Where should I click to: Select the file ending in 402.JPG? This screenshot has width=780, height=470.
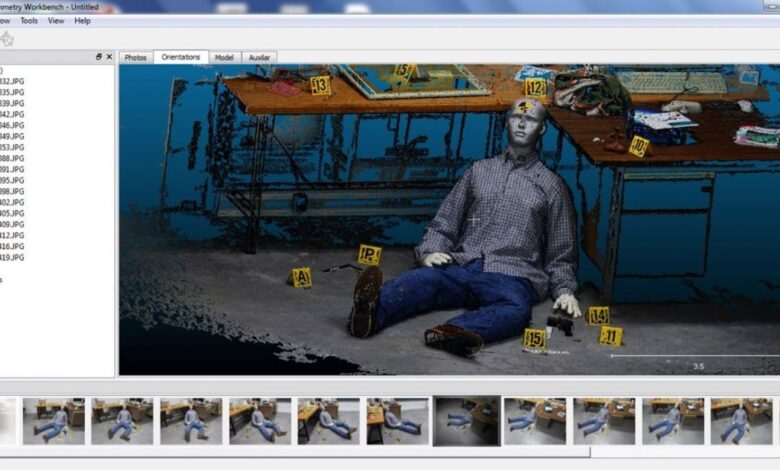(12, 202)
